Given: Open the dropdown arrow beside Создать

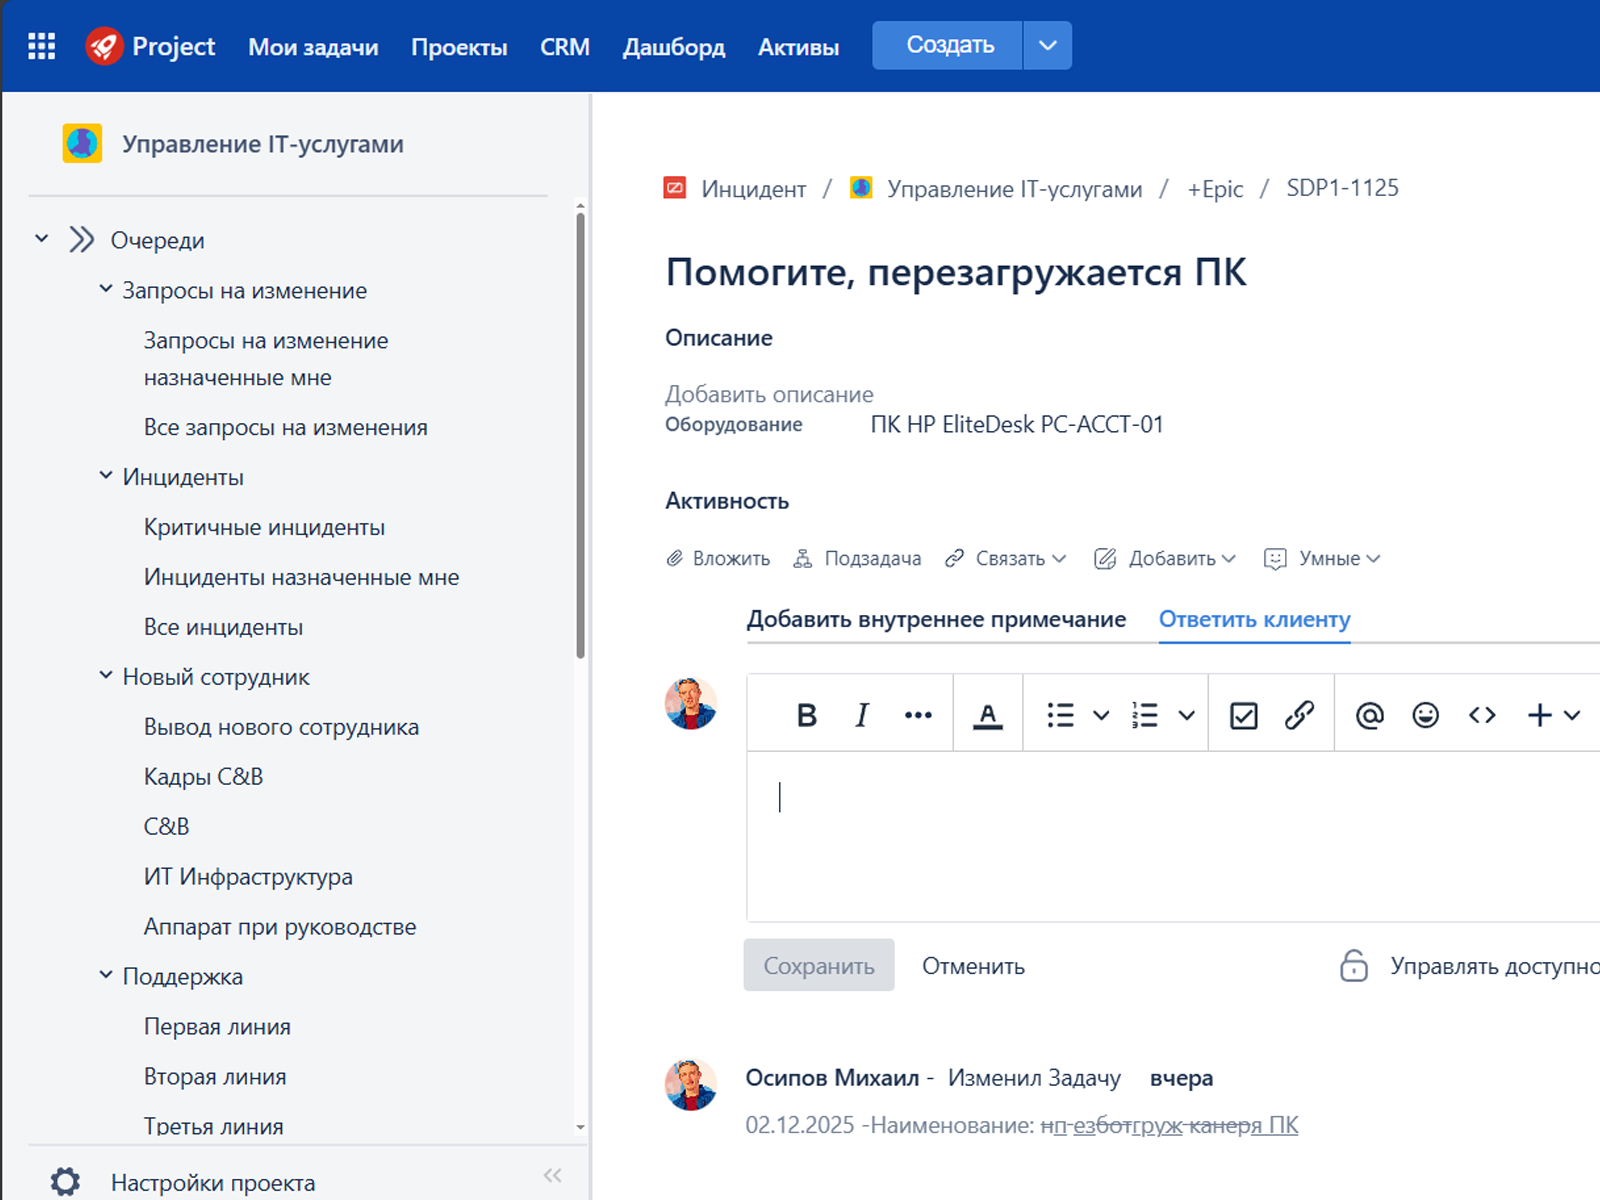Looking at the screenshot, I should point(1047,46).
